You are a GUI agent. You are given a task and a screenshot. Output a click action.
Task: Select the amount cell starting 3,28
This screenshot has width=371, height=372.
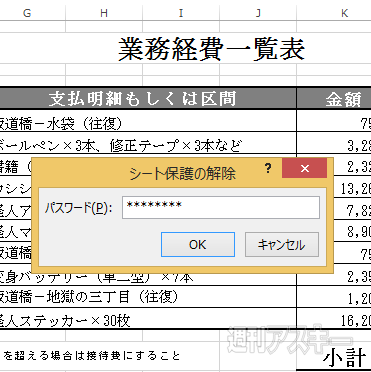pyautogui.click(x=334, y=143)
